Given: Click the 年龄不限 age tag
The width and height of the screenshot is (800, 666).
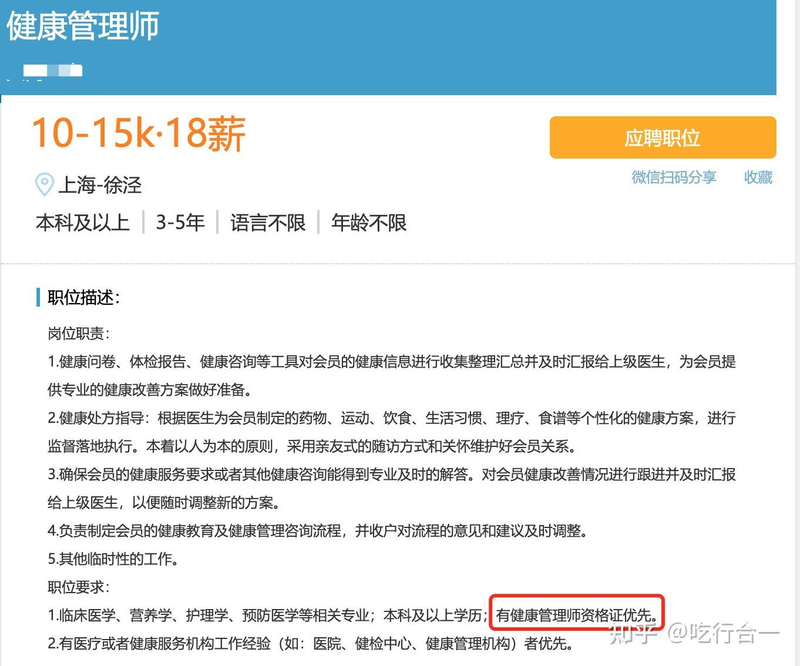Looking at the screenshot, I should click(x=369, y=222).
